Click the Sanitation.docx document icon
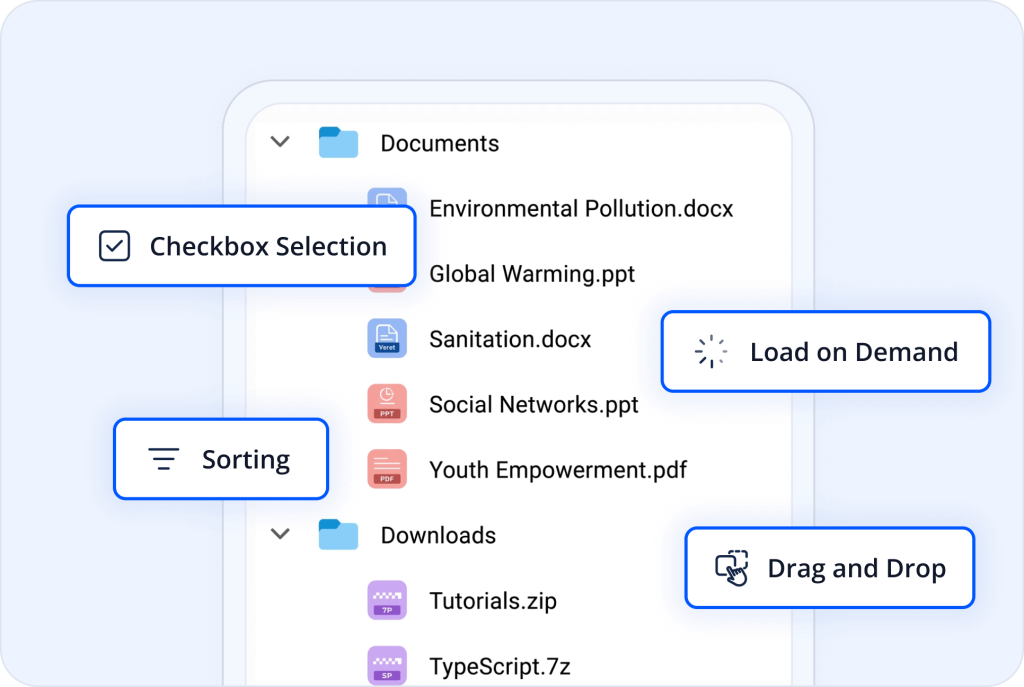The image size is (1024, 687). point(387,338)
